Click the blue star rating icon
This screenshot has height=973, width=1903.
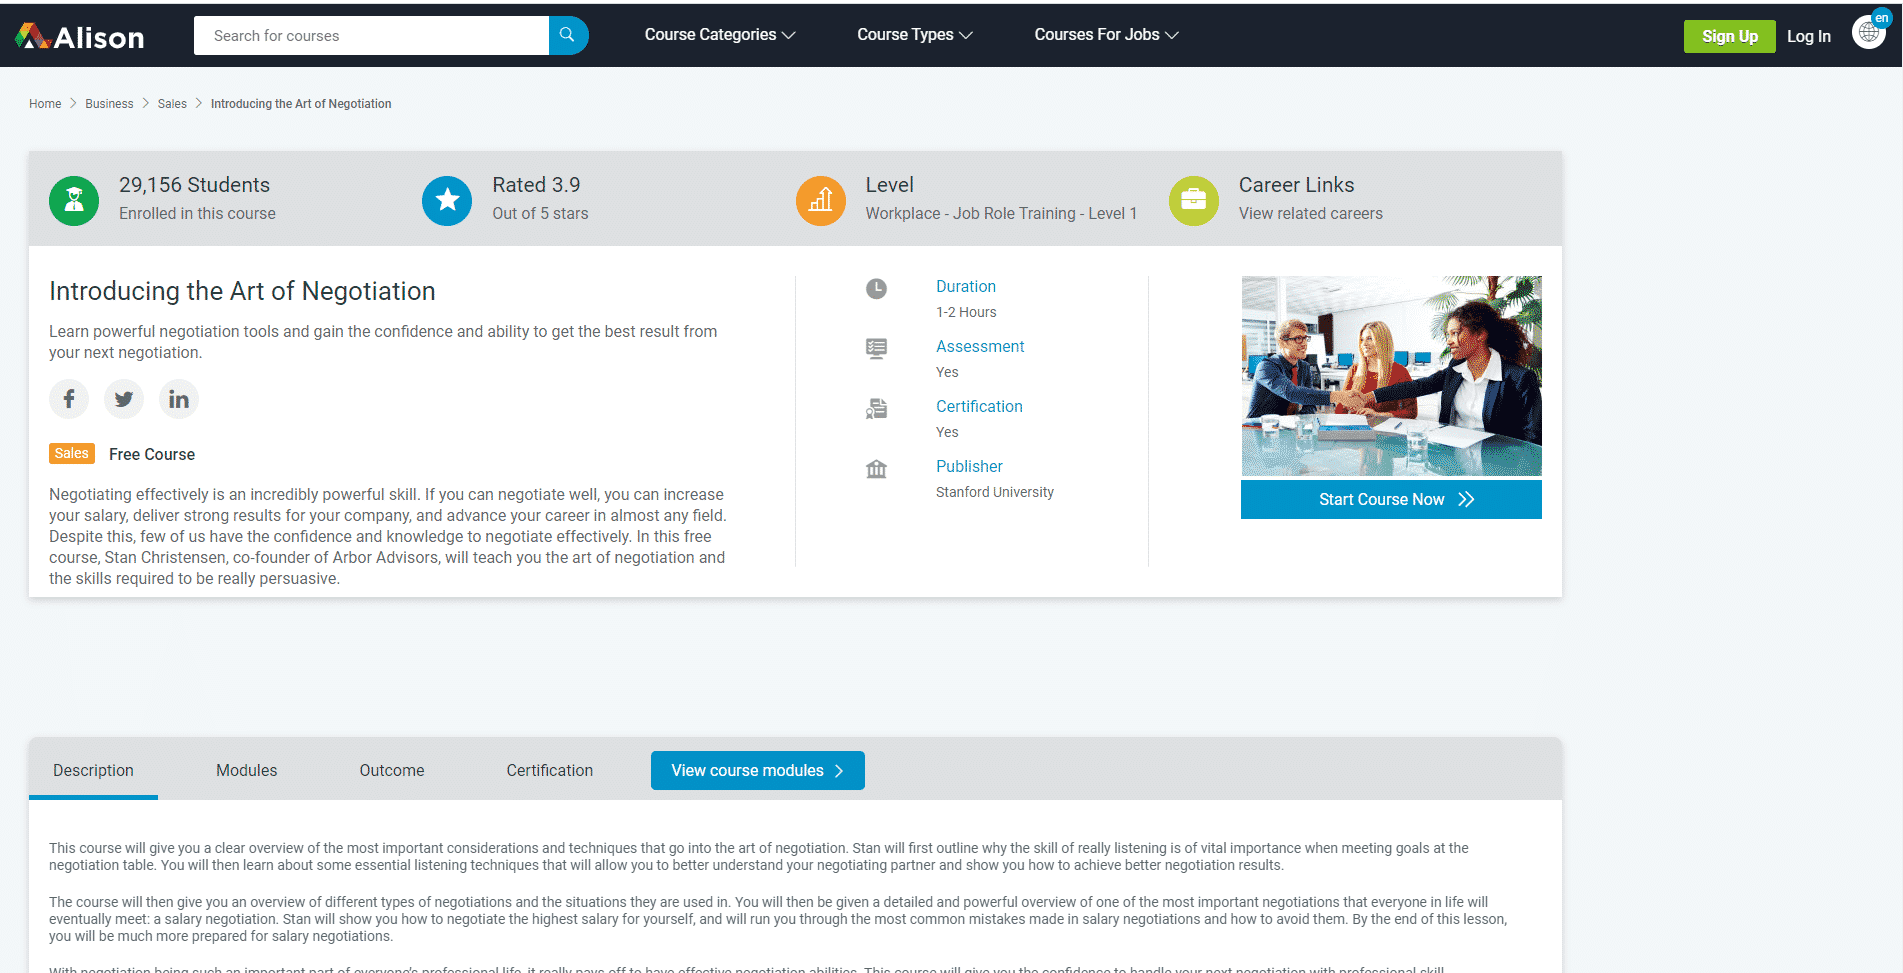[x=447, y=200]
